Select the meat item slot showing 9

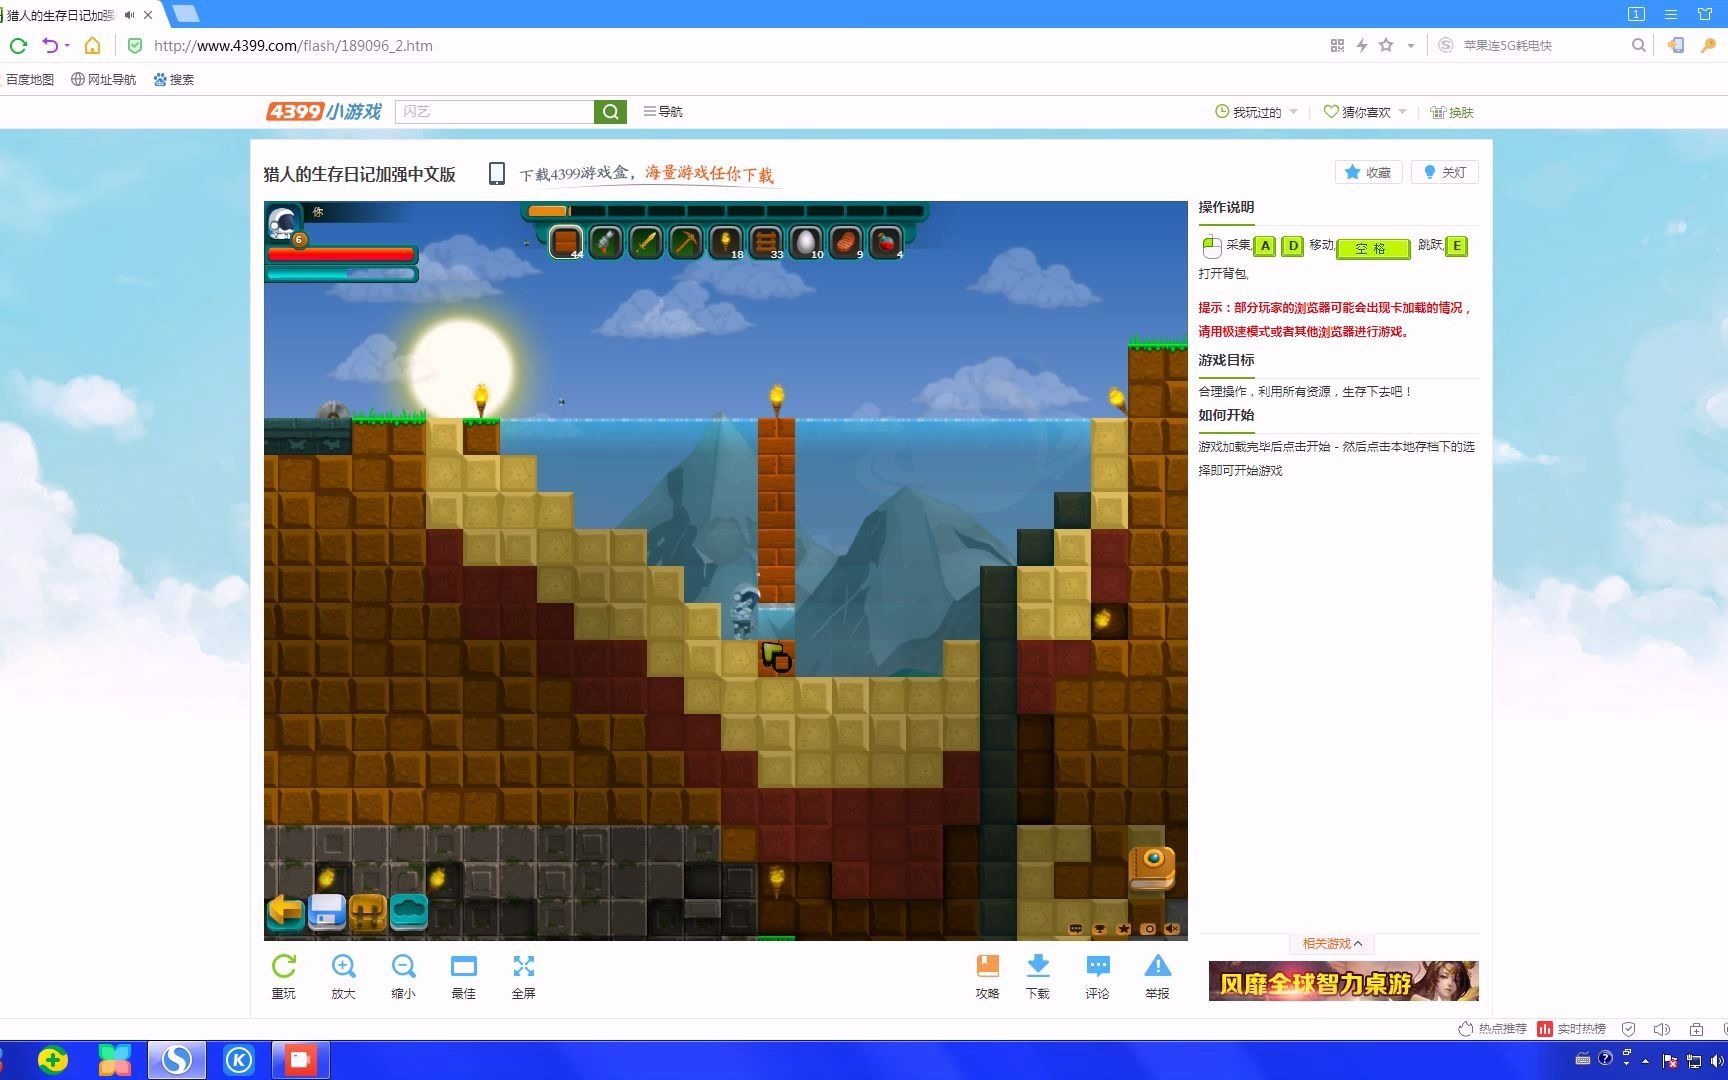pyautogui.click(x=846, y=242)
